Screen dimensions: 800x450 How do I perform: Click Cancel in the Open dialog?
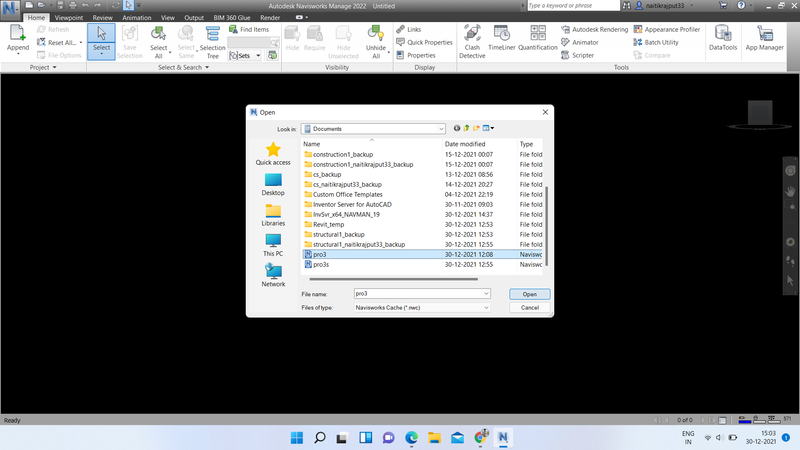click(x=530, y=308)
